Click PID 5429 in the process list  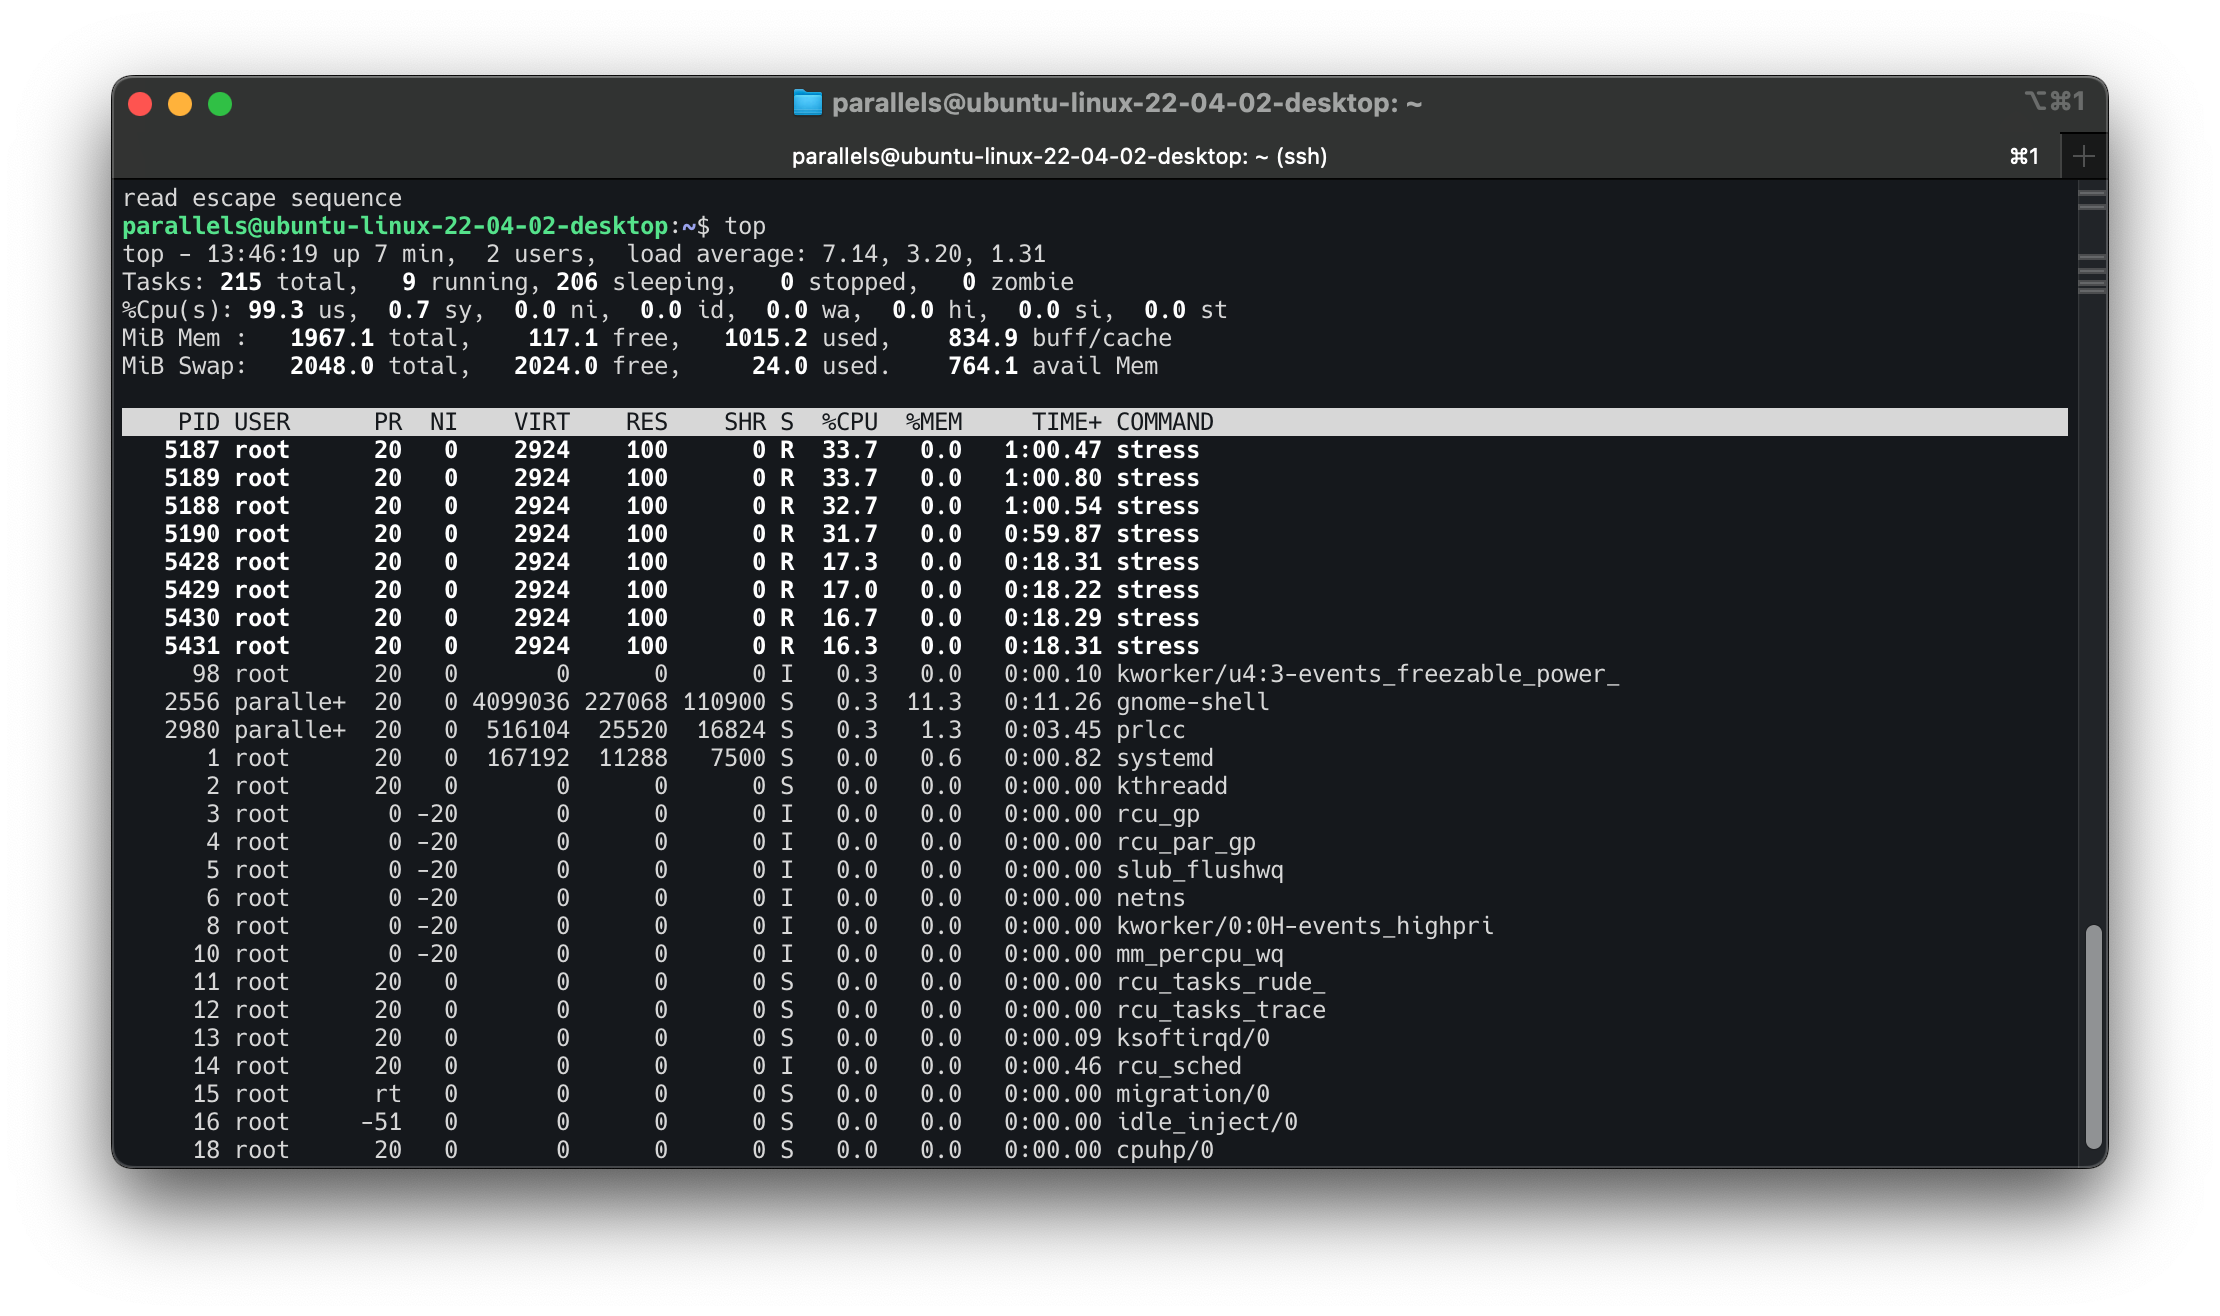coord(192,590)
